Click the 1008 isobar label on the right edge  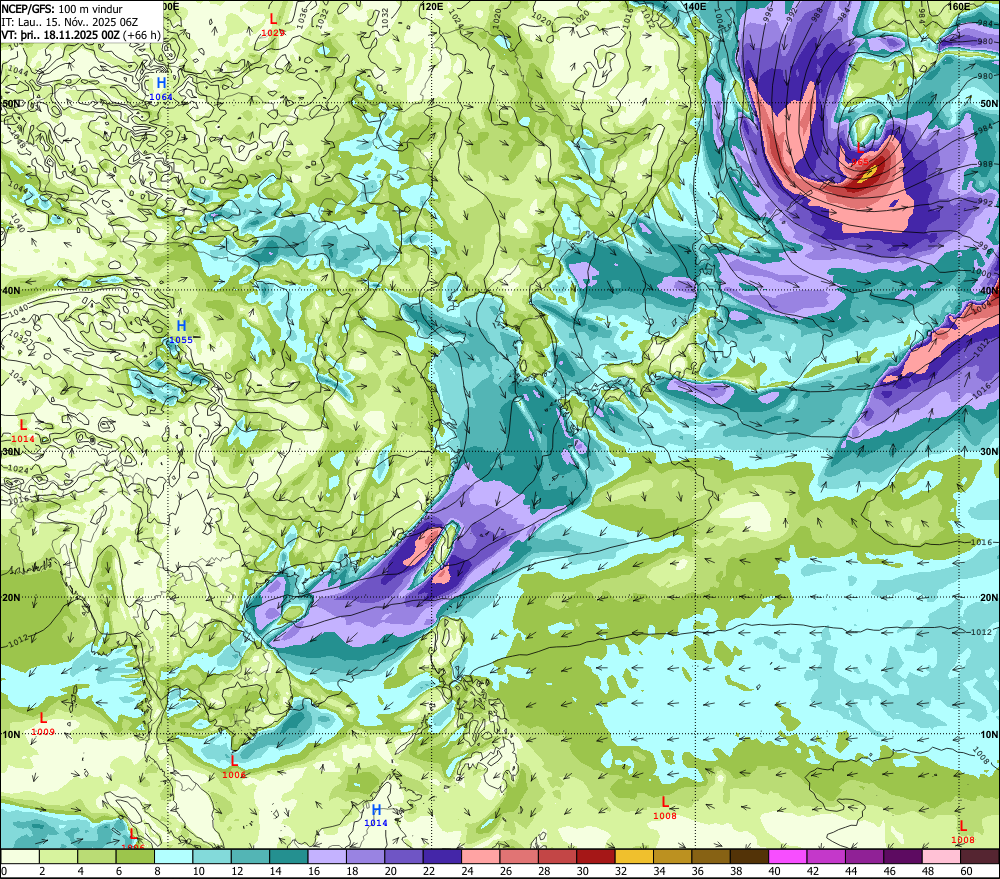(x=982, y=756)
